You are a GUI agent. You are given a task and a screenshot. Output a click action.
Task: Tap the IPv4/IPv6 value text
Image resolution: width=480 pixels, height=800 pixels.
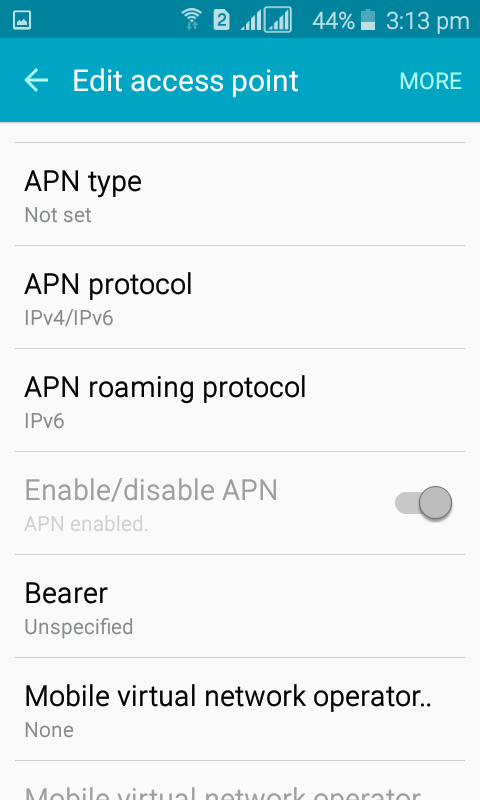(x=69, y=318)
